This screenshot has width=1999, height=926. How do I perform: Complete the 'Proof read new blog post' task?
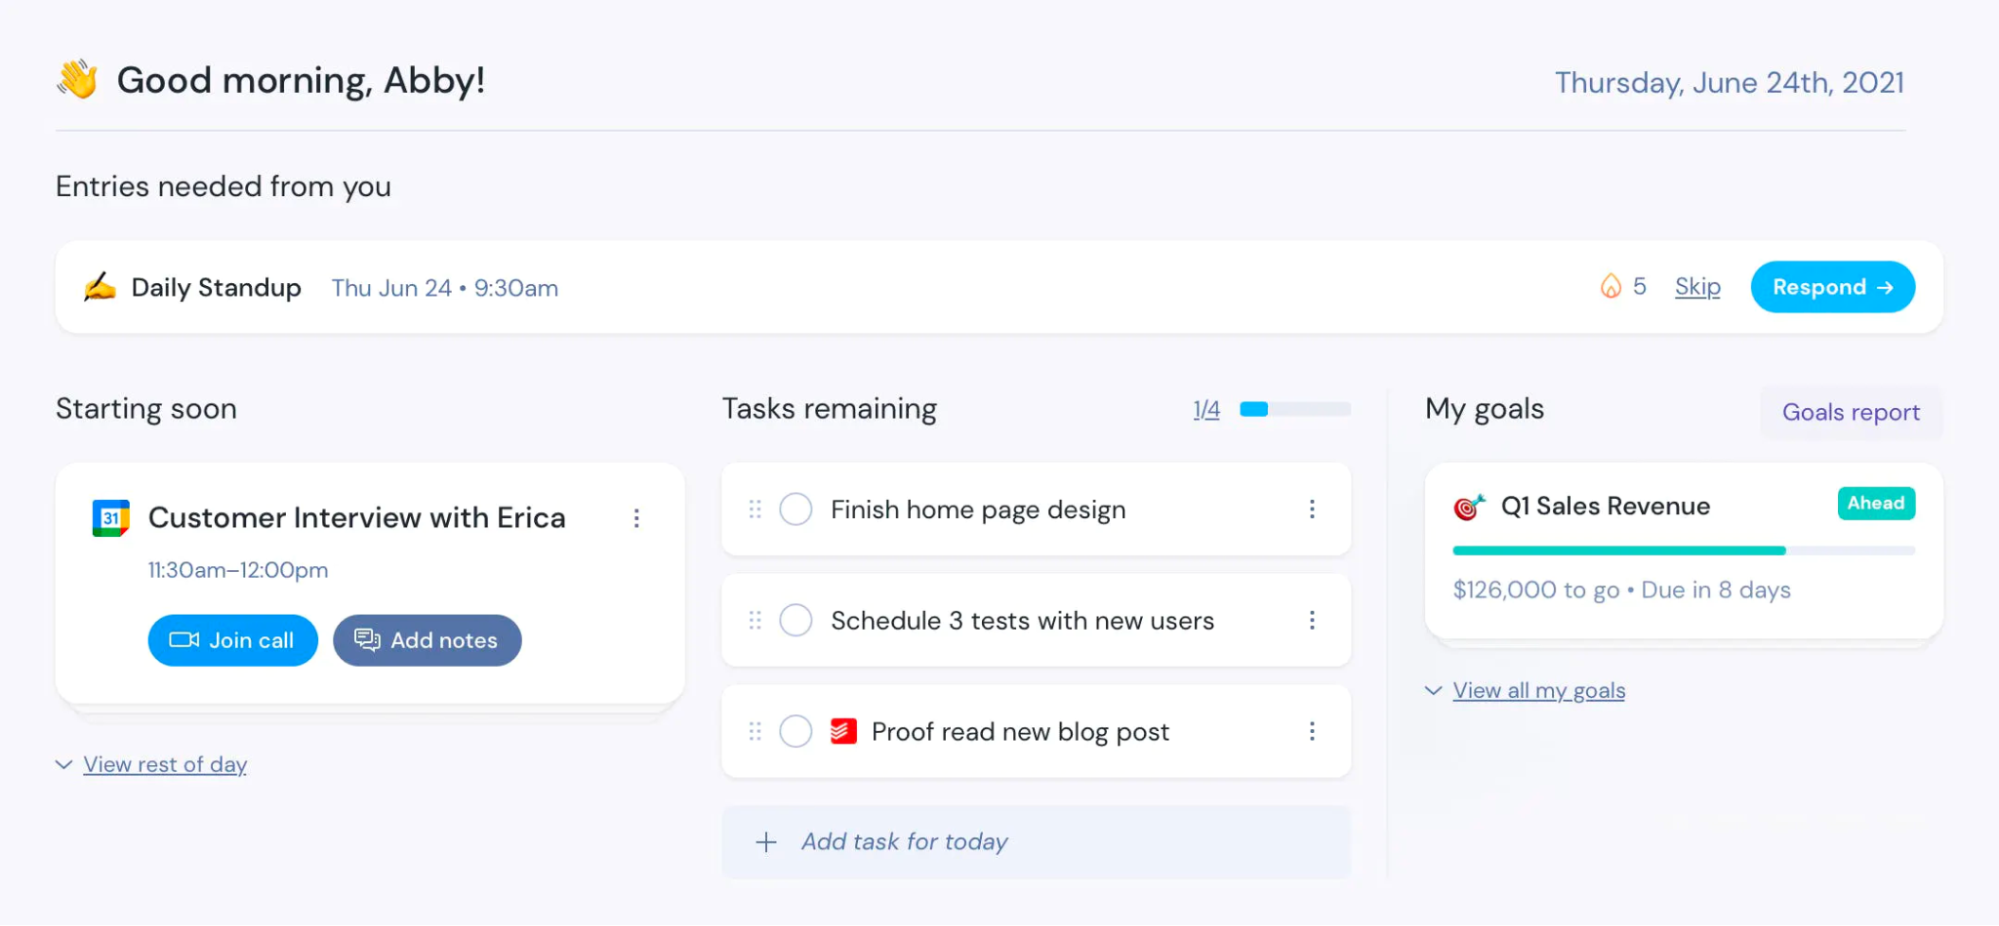795,731
